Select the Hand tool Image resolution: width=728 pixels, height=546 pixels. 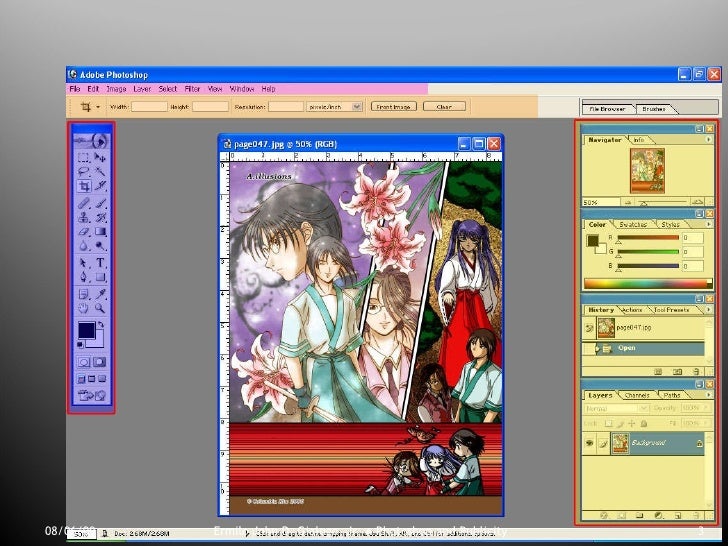pyautogui.click(x=84, y=308)
